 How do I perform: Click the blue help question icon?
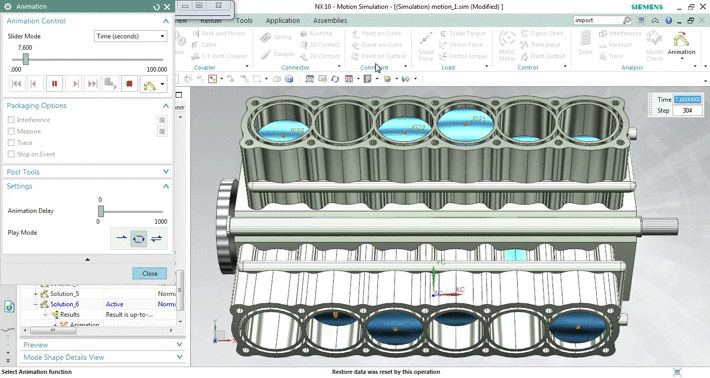pos(668,20)
